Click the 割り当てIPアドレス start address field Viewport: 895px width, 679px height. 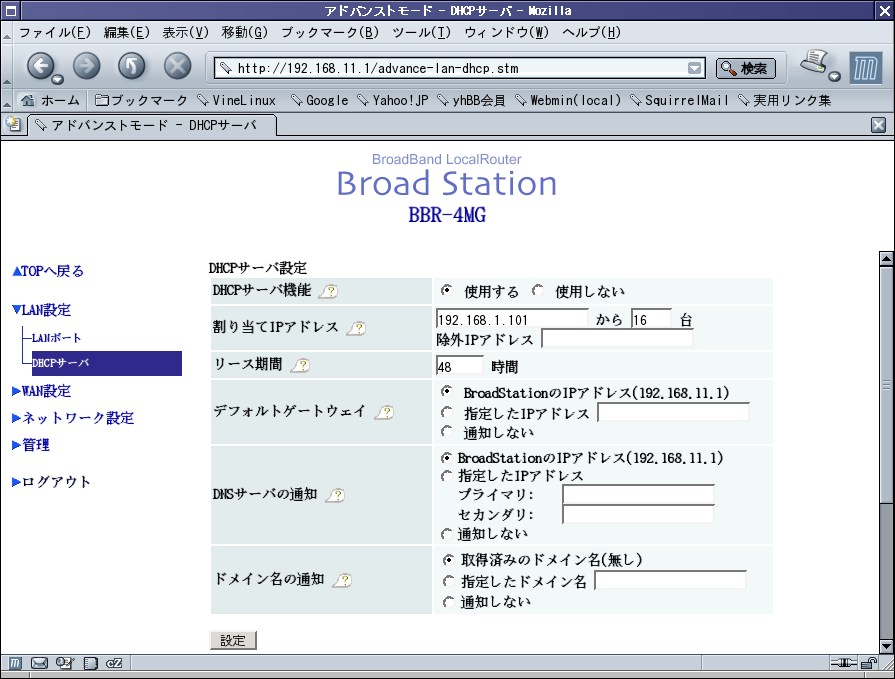point(512,319)
